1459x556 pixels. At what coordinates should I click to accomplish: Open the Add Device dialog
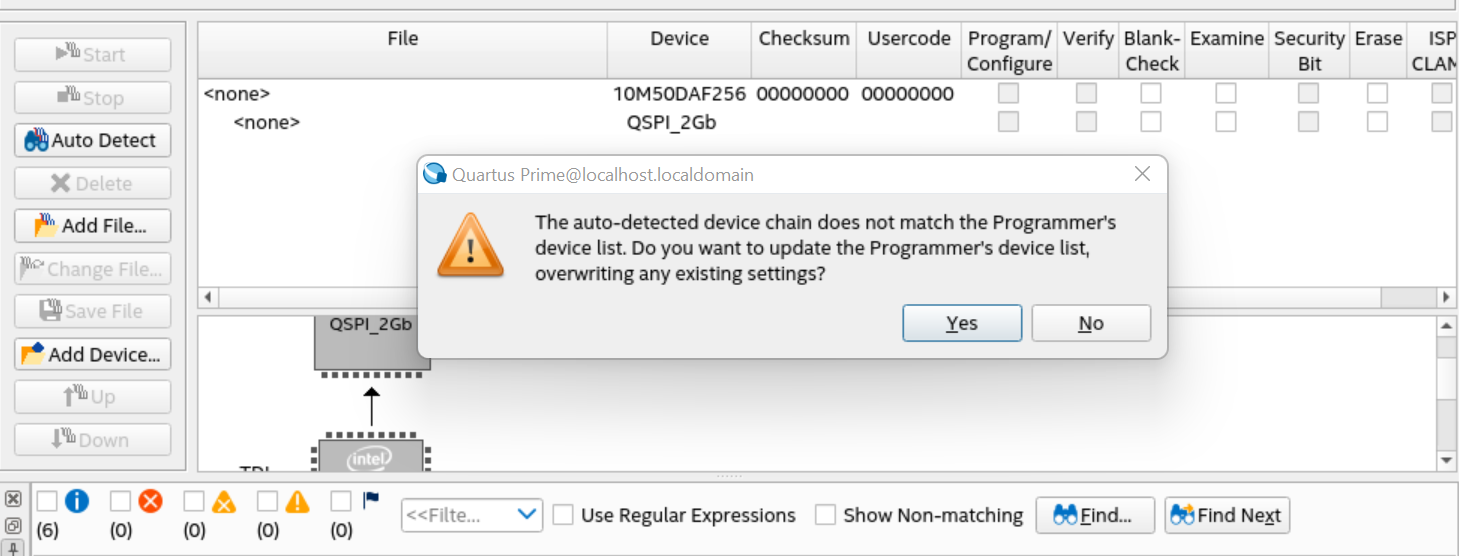point(92,354)
